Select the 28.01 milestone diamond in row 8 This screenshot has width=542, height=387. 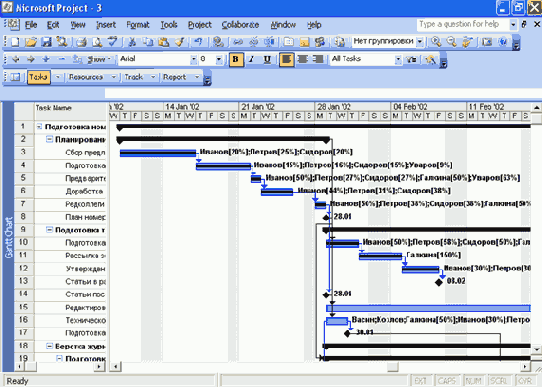click(x=326, y=217)
